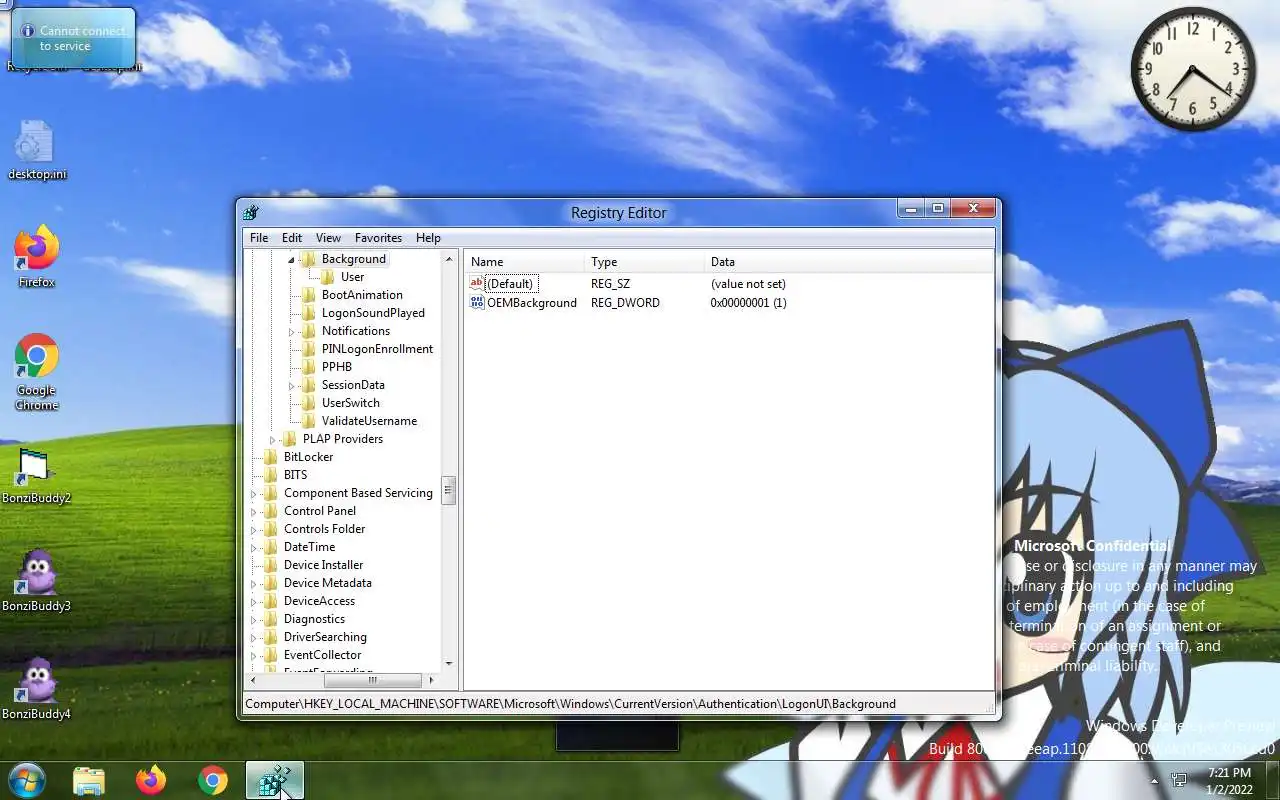This screenshot has height=800, width=1280.
Task: Click the 0x00000001 (1) data cell
Action: [748, 303]
